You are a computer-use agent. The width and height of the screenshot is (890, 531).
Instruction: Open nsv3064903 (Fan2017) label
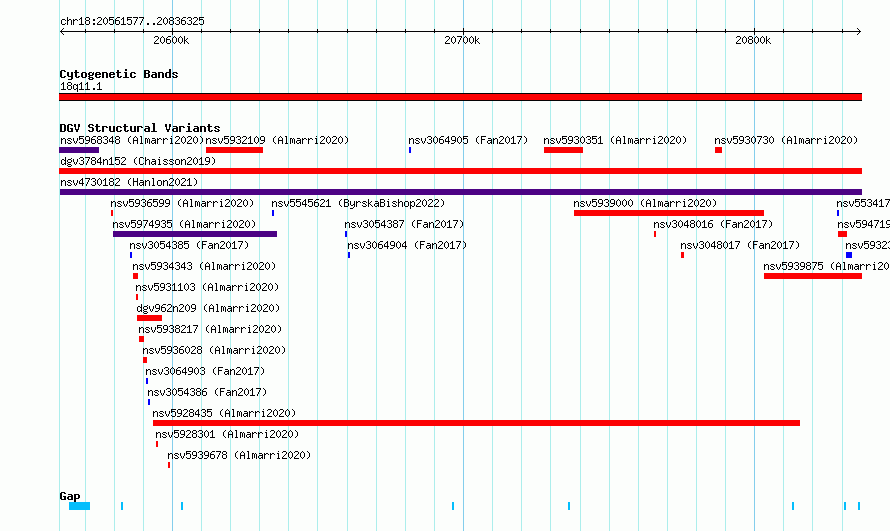[x=205, y=371]
